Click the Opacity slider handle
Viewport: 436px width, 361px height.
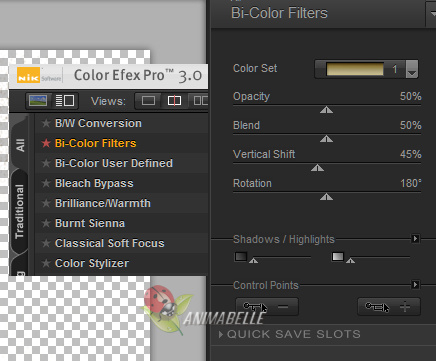[326, 110]
